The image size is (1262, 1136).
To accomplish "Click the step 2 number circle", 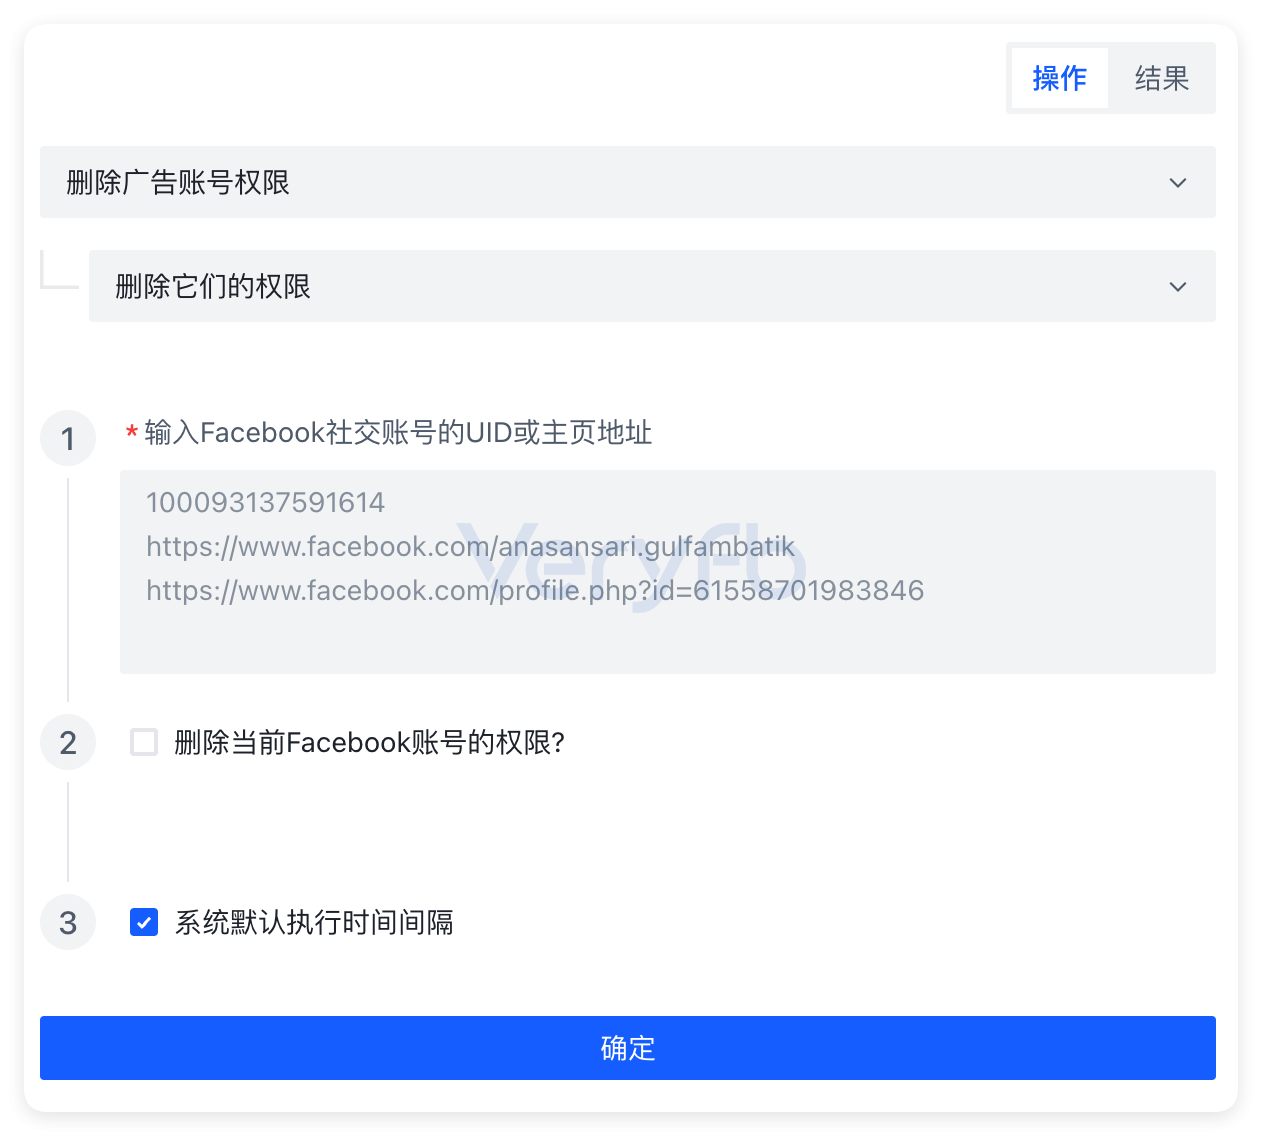I will pyautogui.click(x=68, y=742).
